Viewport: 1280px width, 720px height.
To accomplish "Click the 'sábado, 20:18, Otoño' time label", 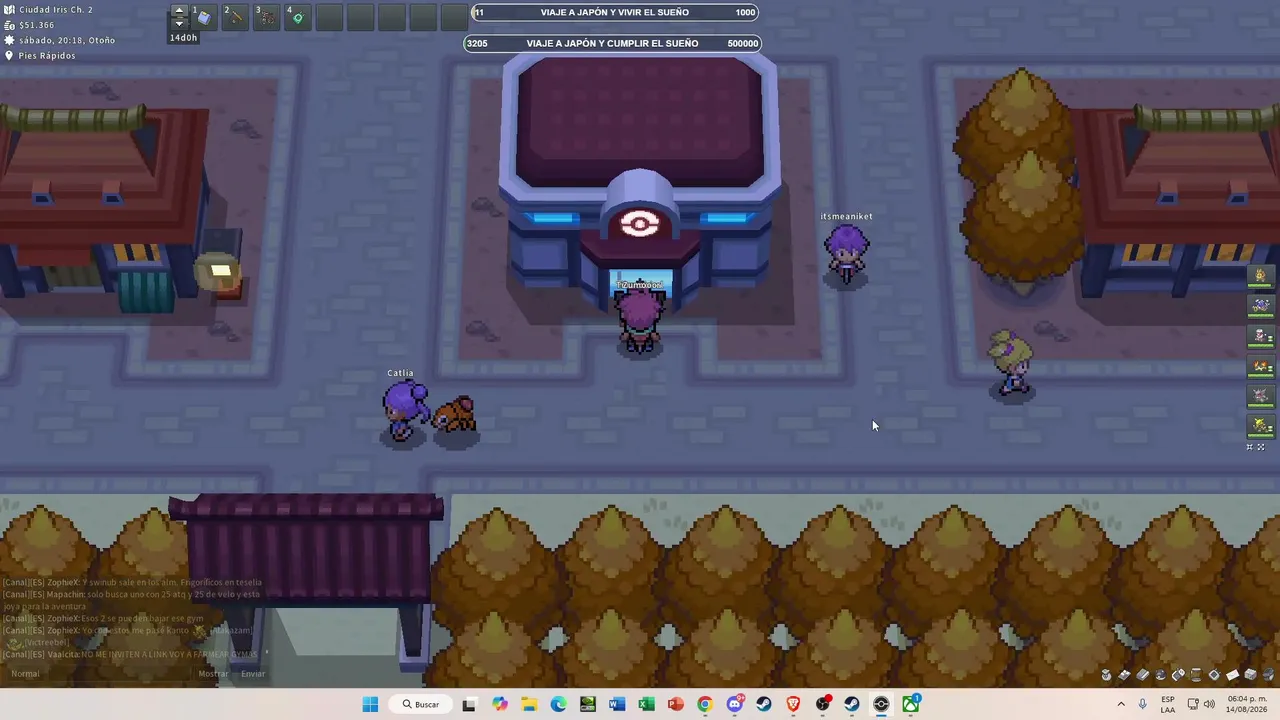I will [67, 40].
